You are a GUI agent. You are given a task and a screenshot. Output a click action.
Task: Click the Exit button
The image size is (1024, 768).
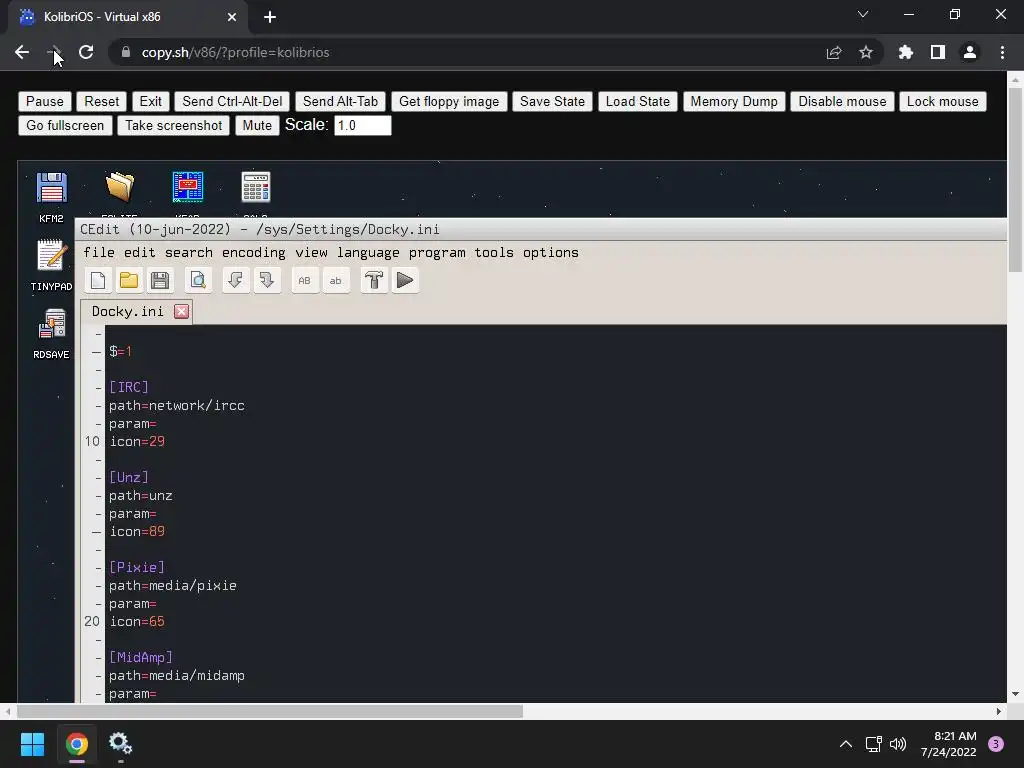click(x=150, y=101)
